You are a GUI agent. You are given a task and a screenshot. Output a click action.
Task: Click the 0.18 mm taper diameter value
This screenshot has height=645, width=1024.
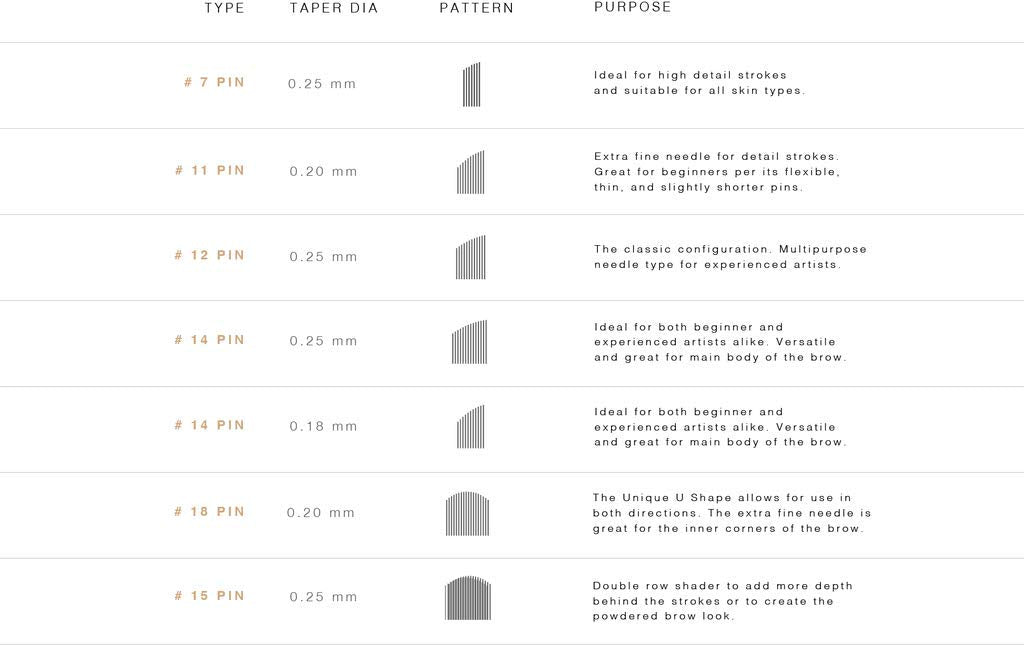(324, 426)
